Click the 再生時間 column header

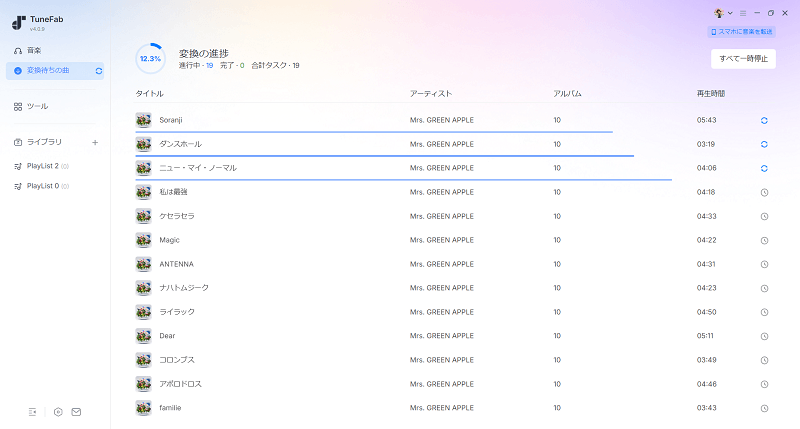pyautogui.click(x=711, y=93)
